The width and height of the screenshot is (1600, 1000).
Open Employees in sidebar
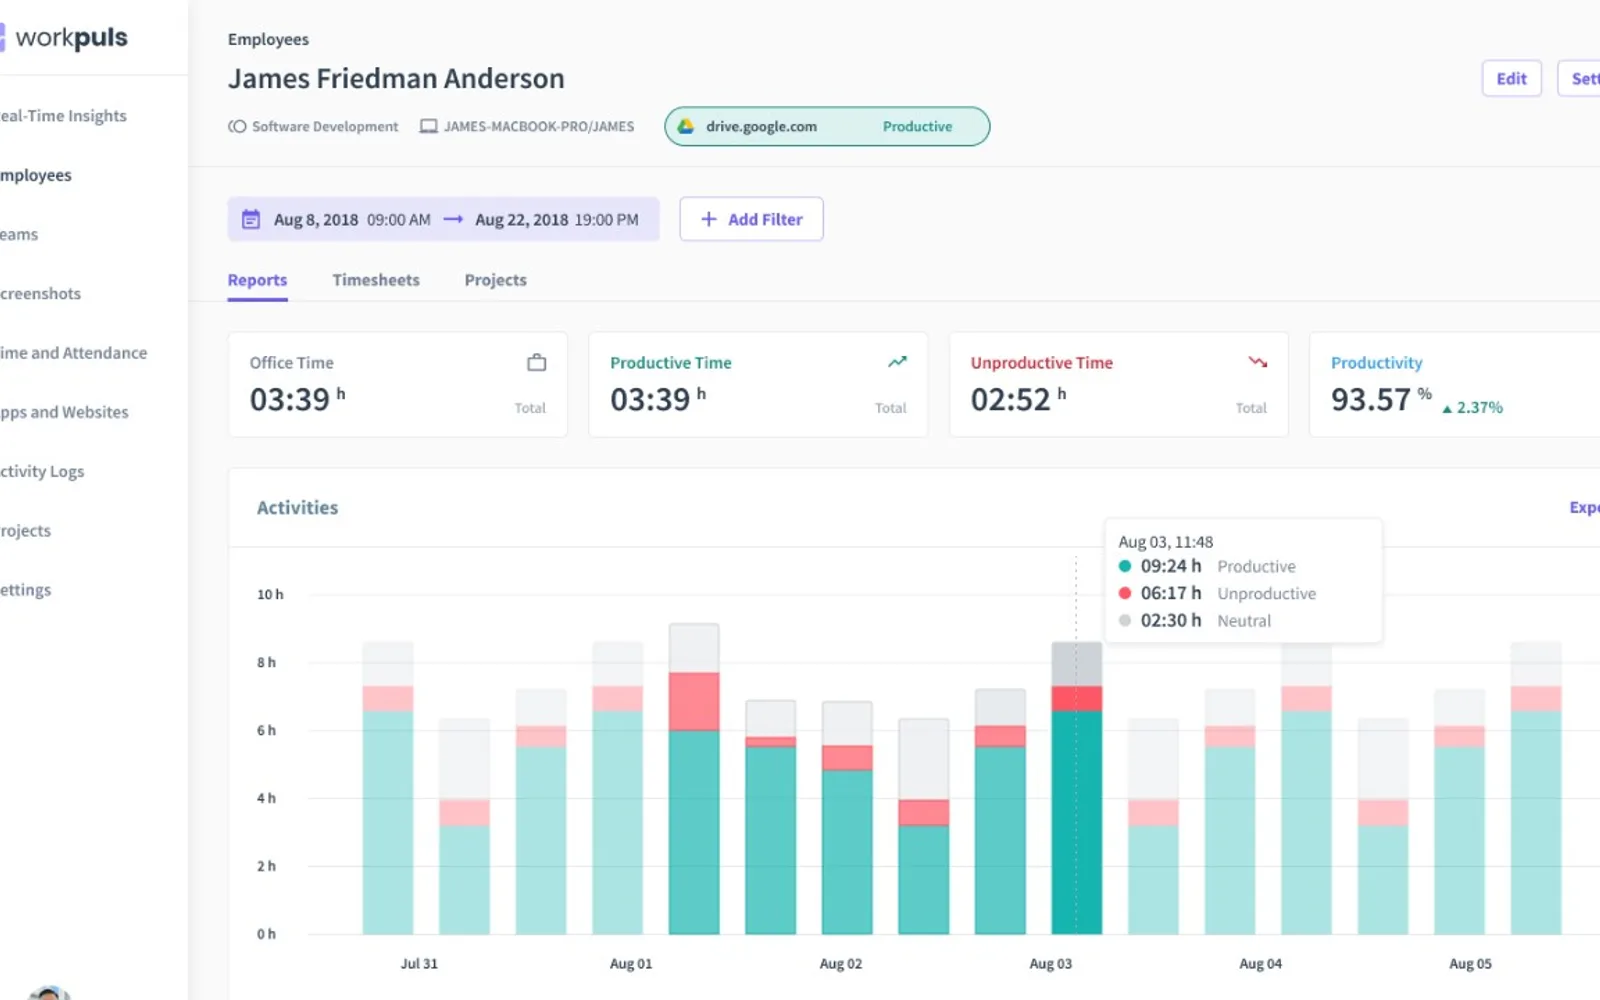[x=36, y=175]
